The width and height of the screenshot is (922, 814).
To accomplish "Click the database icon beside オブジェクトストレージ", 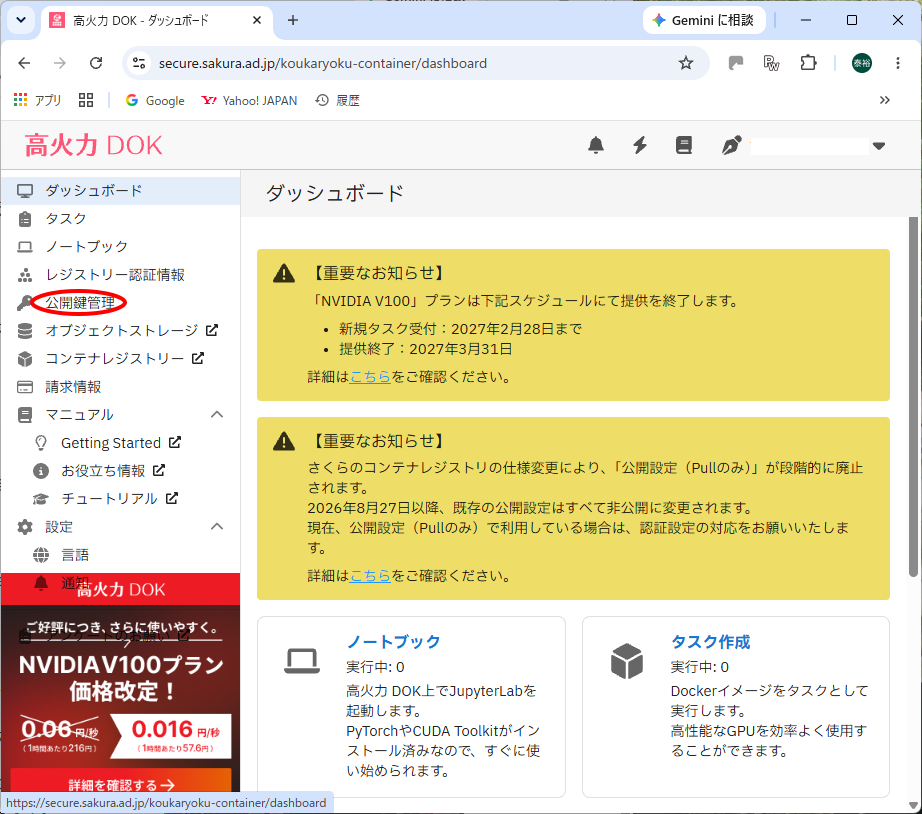I will click(25, 331).
